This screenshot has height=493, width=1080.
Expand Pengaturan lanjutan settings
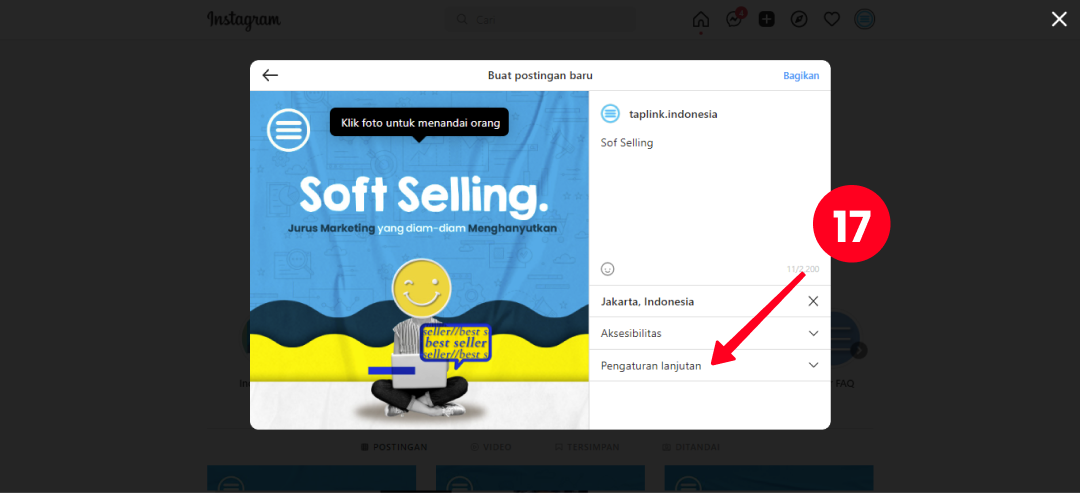pyautogui.click(x=709, y=366)
